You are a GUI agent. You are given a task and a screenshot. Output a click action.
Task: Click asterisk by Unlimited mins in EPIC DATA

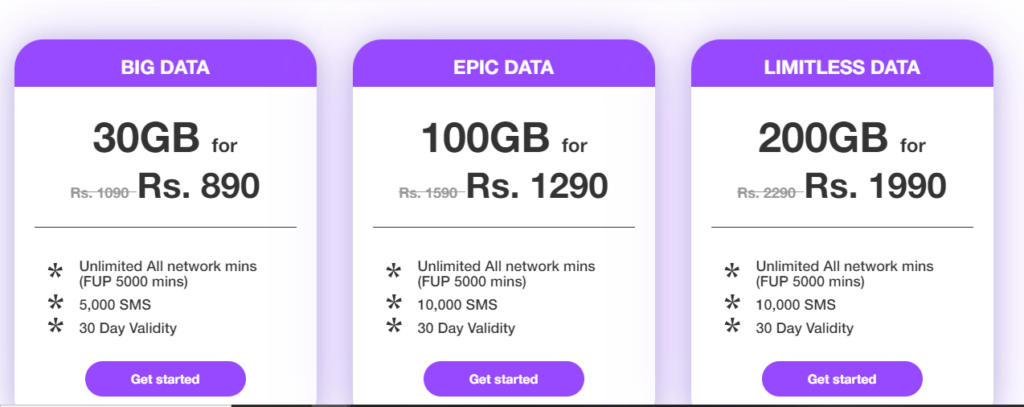pyautogui.click(x=394, y=272)
